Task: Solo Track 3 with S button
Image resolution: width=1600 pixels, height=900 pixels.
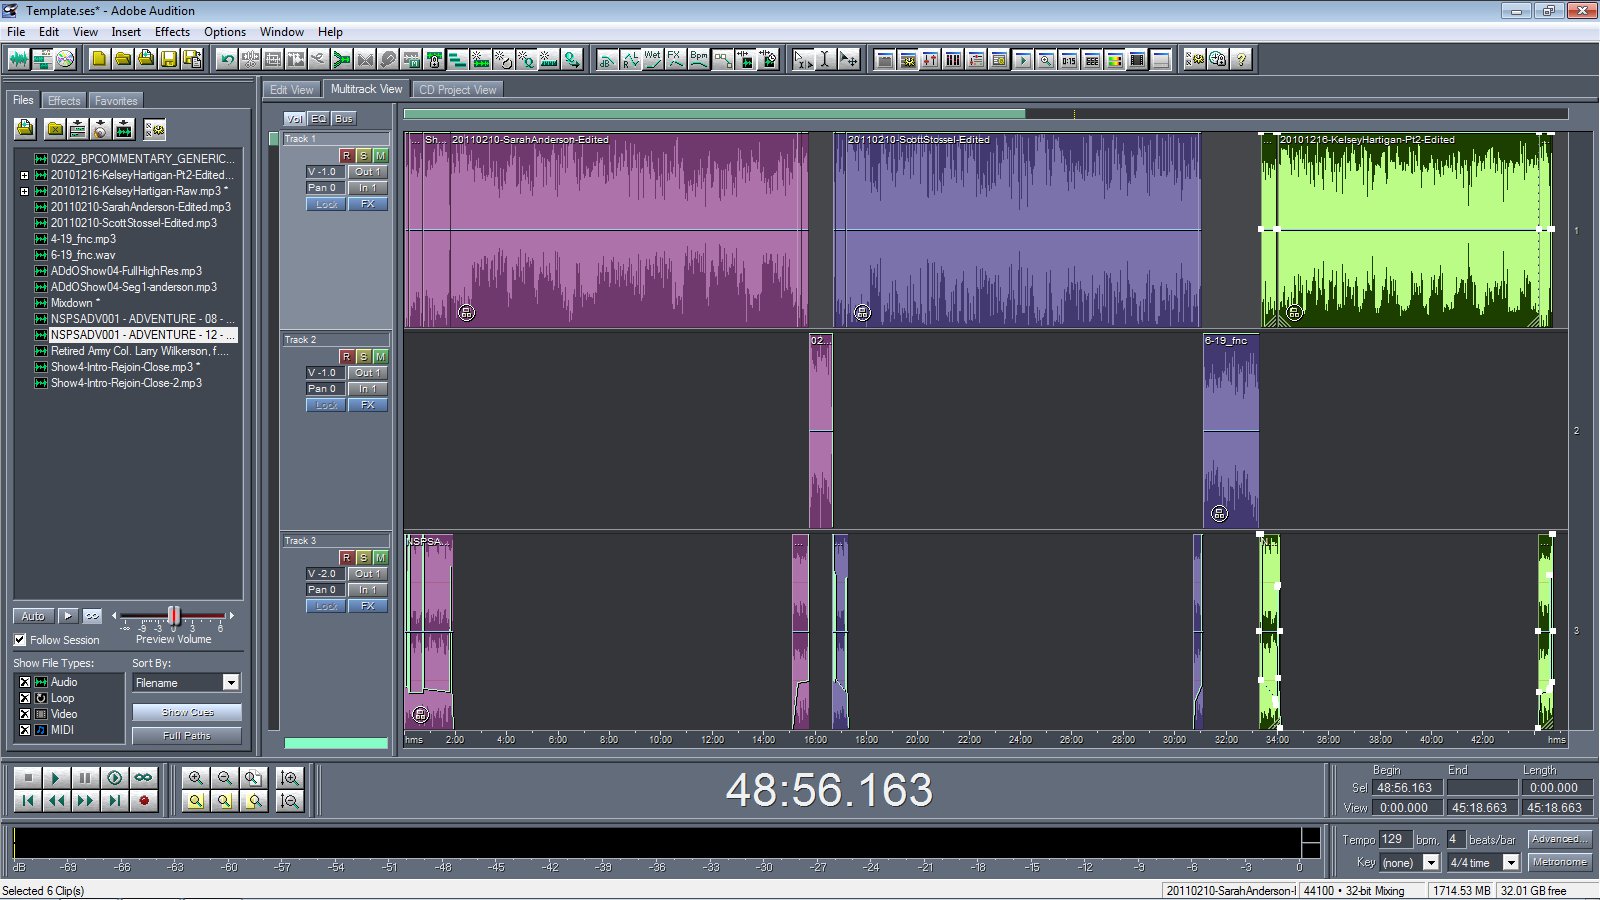Action: coord(363,558)
